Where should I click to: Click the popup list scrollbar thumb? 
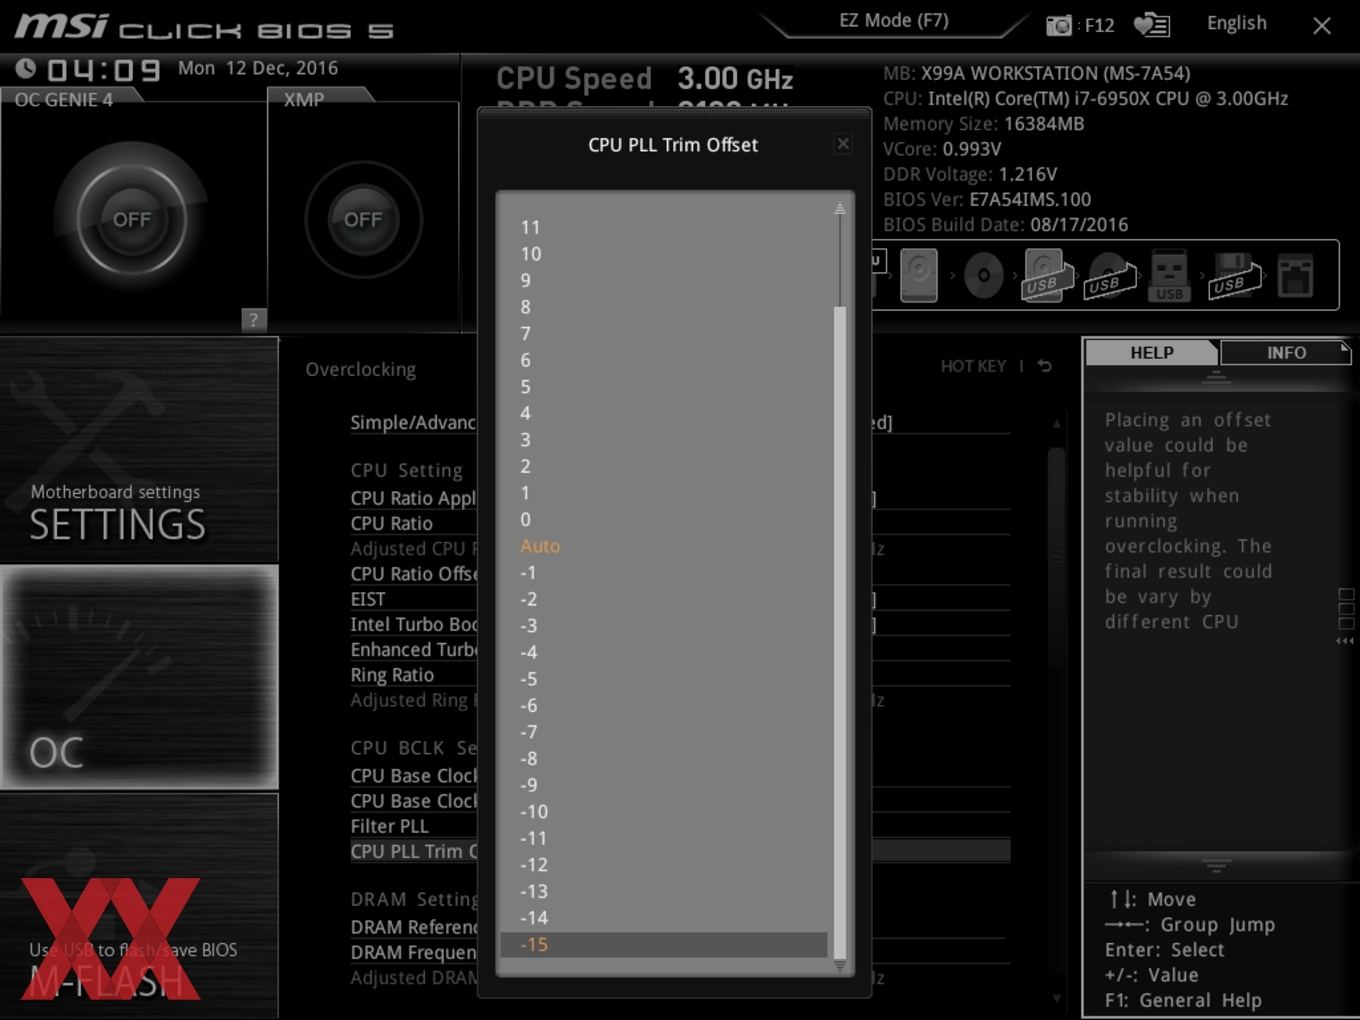(x=840, y=632)
